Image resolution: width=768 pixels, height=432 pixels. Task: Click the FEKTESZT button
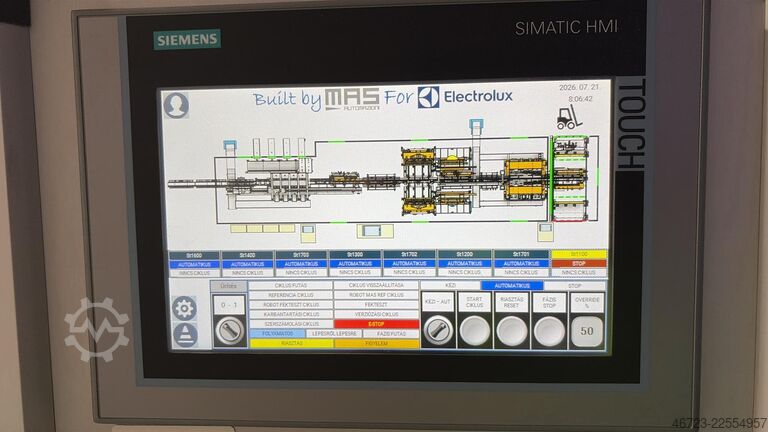pos(376,305)
